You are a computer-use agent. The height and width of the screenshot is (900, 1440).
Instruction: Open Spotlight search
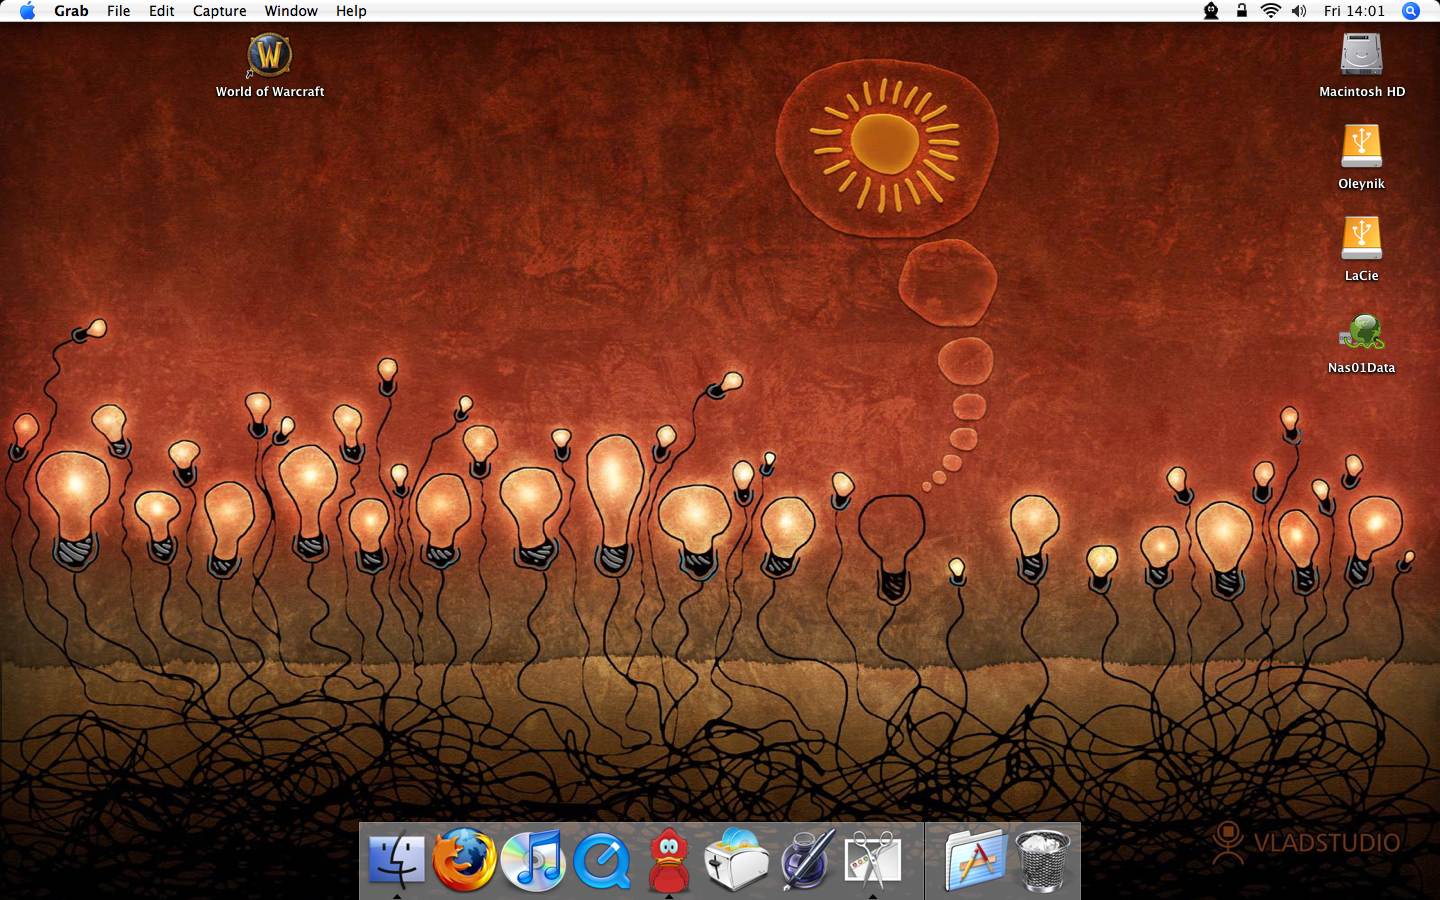click(1411, 11)
